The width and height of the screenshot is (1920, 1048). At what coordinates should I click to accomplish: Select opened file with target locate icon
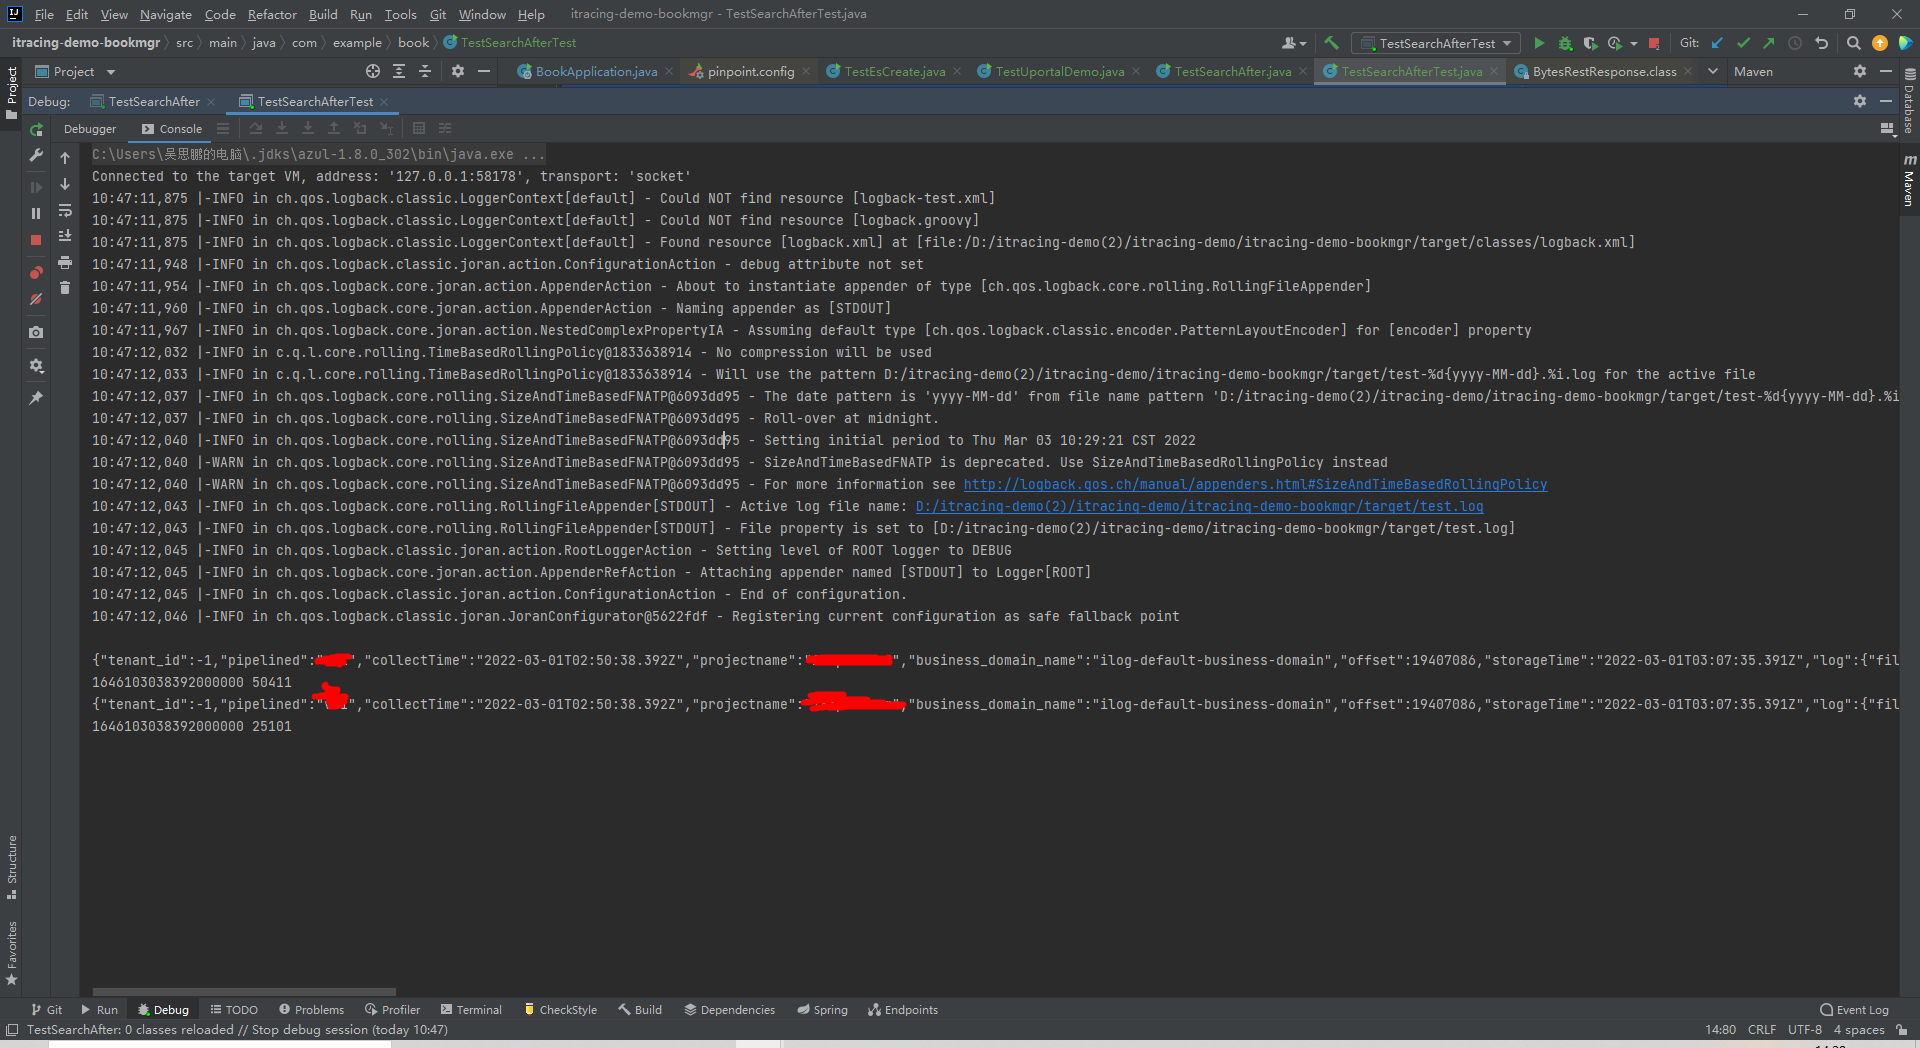[x=373, y=71]
